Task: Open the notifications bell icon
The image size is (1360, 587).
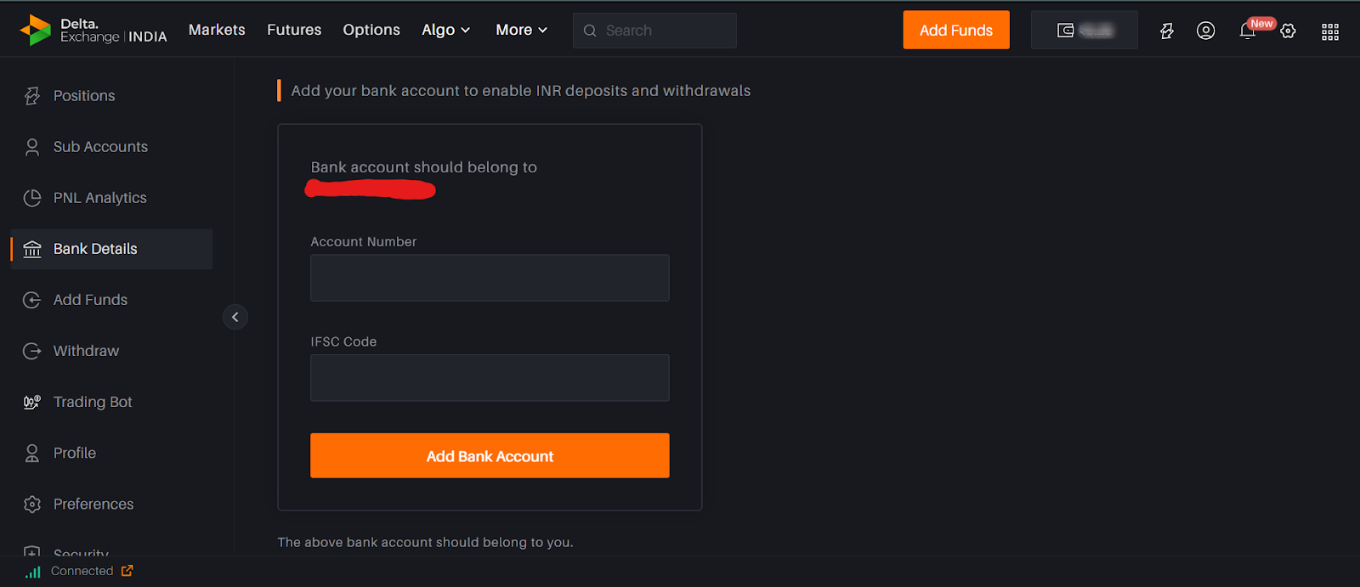Action: (x=1247, y=31)
